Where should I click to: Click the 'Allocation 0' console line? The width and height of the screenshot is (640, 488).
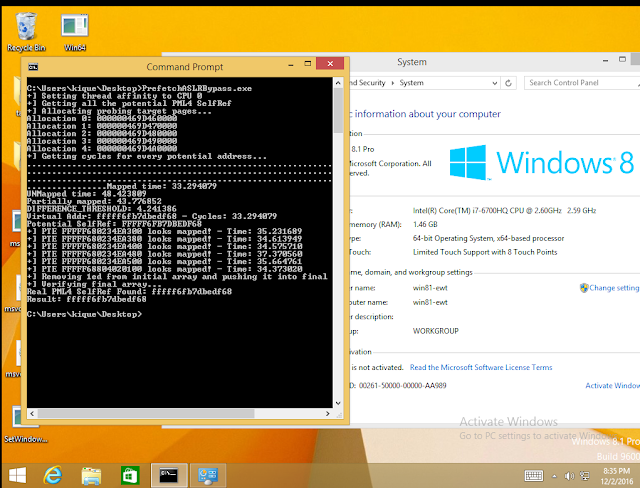(x=102, y=119)
